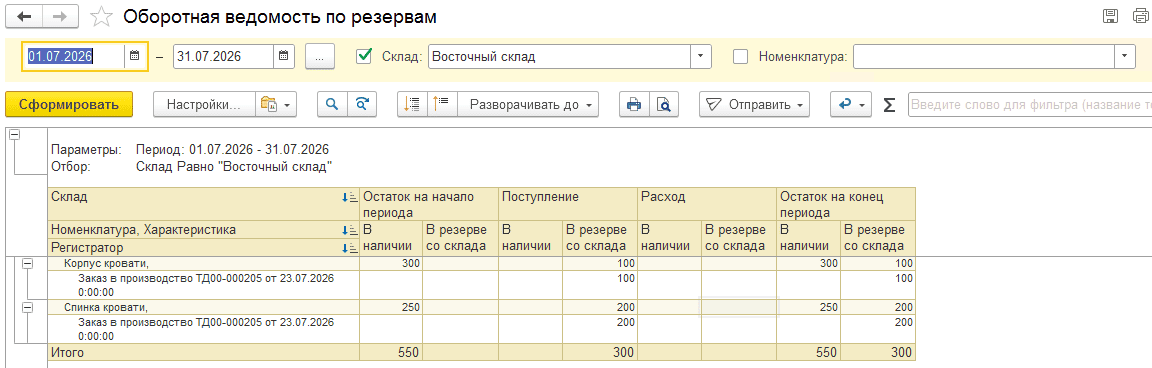Viewport: 1152px width, 368px height.
Task: Sort by Регистратор header icon
Action: pos(349,248)
